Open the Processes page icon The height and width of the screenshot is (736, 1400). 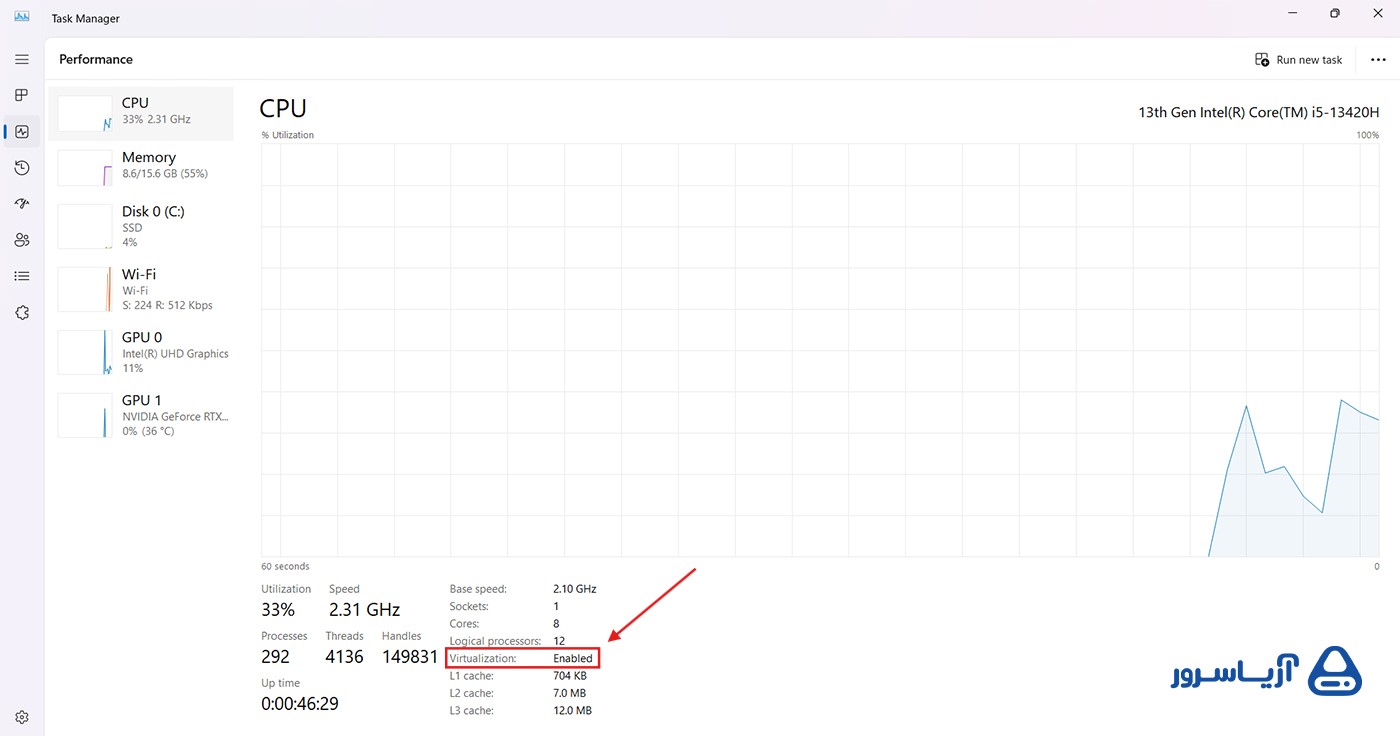click(x=22, y=95)
